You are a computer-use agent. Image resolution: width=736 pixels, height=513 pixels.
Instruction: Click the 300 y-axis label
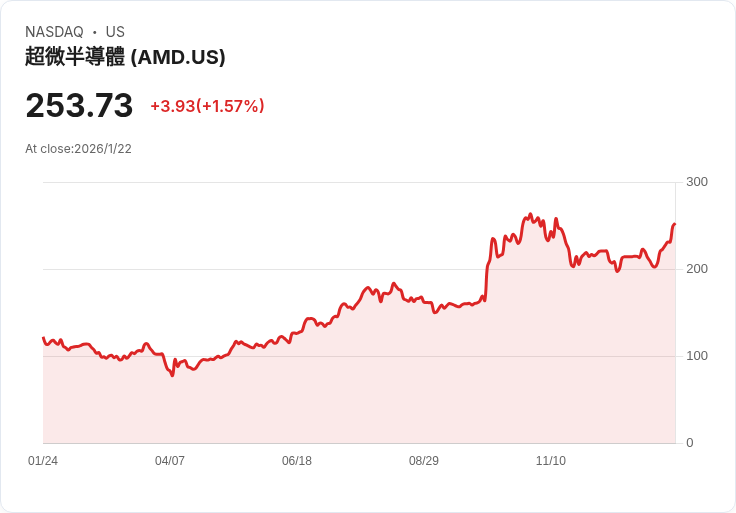pyautogui.click(x=697, y=182)
